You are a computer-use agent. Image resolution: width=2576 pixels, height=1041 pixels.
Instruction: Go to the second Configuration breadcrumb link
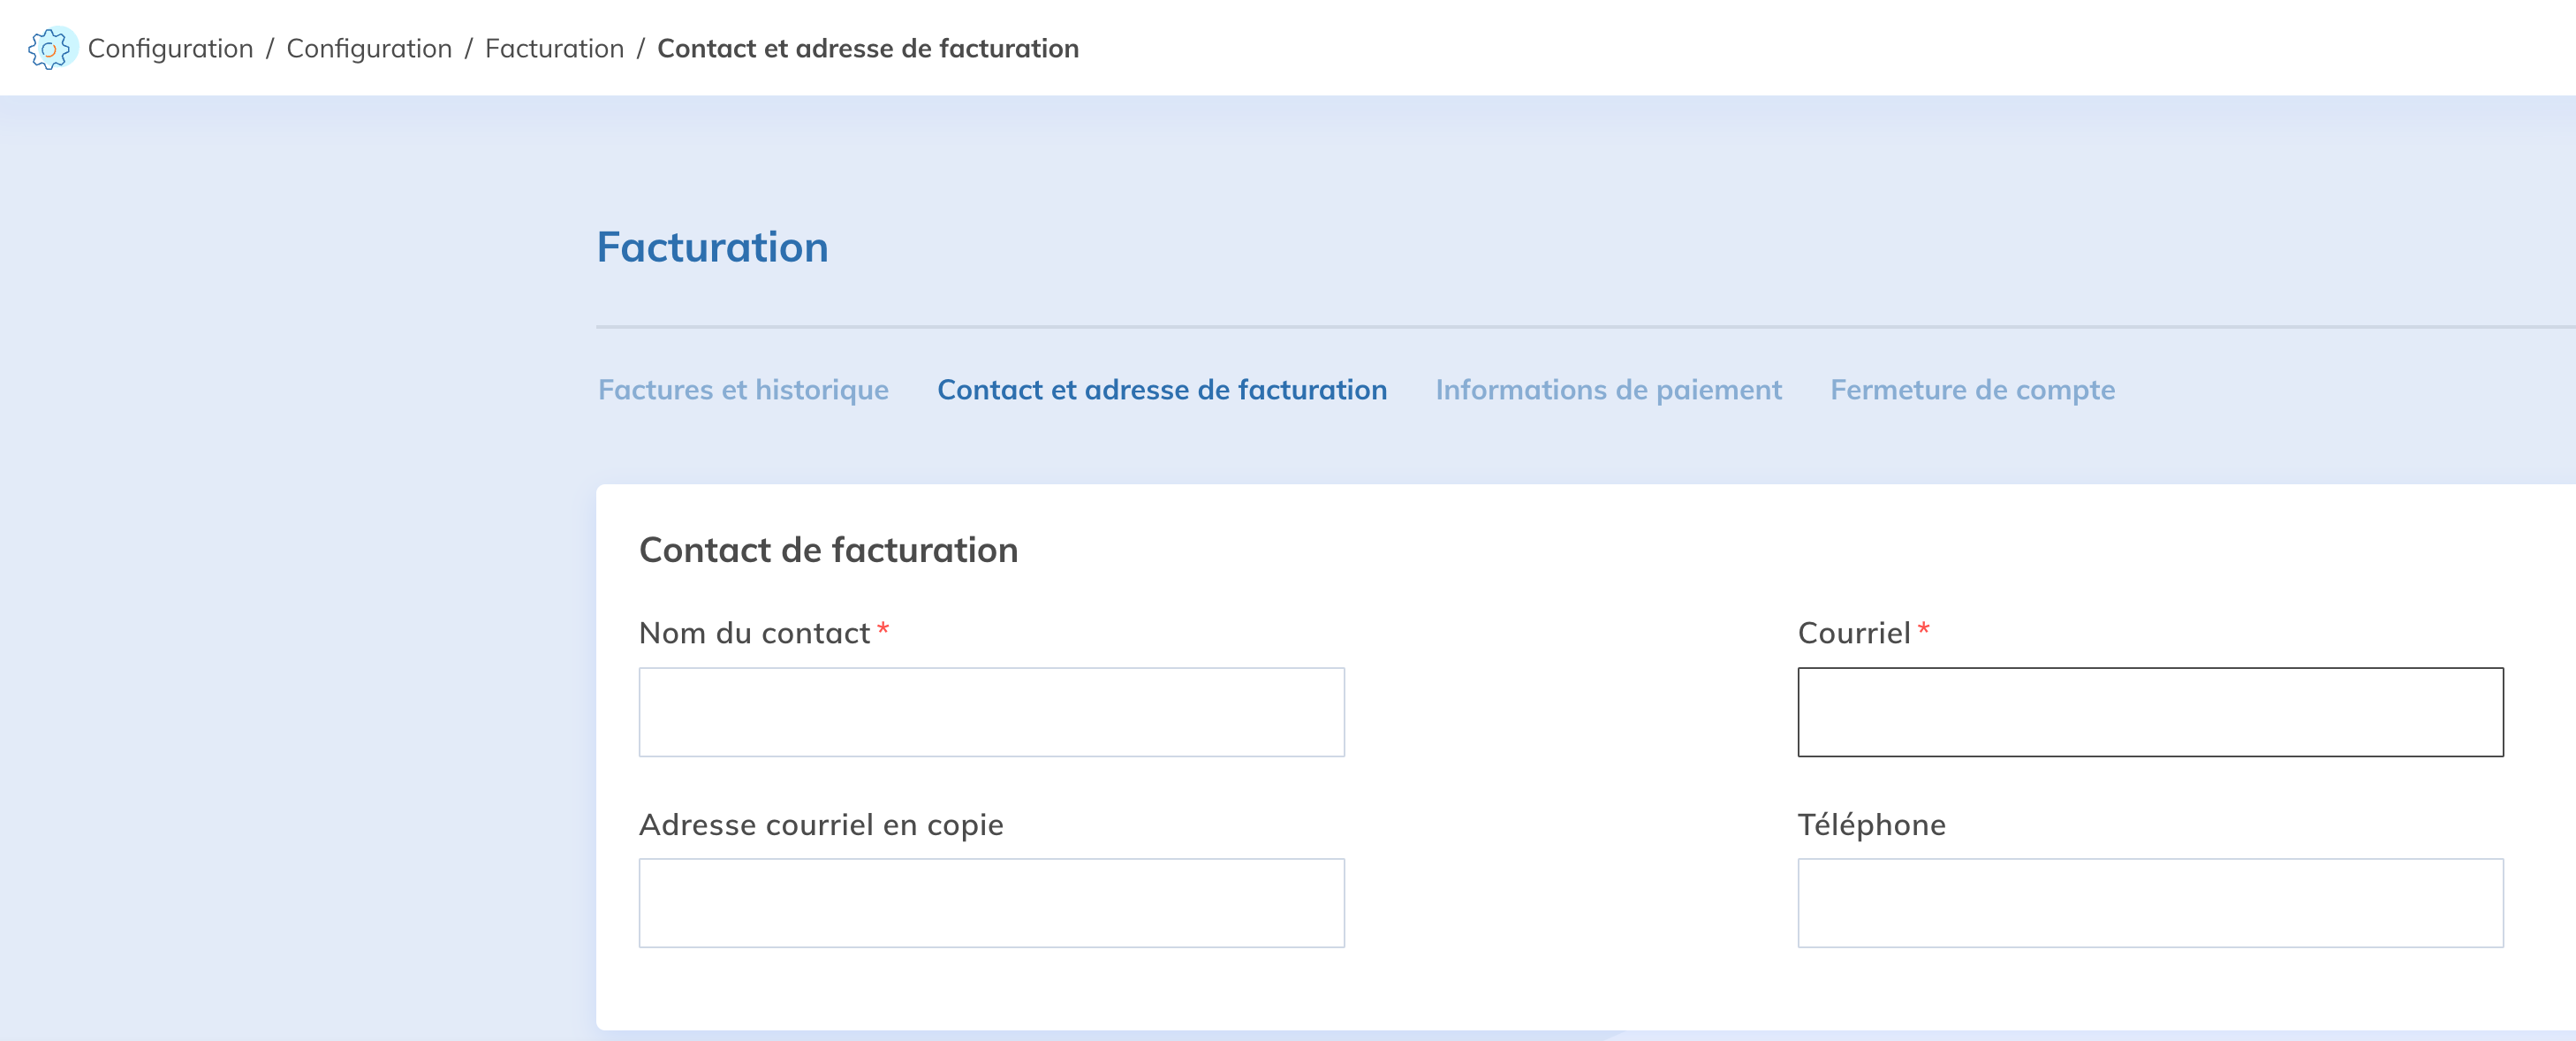pyautogui.click(x=369, y=48)
